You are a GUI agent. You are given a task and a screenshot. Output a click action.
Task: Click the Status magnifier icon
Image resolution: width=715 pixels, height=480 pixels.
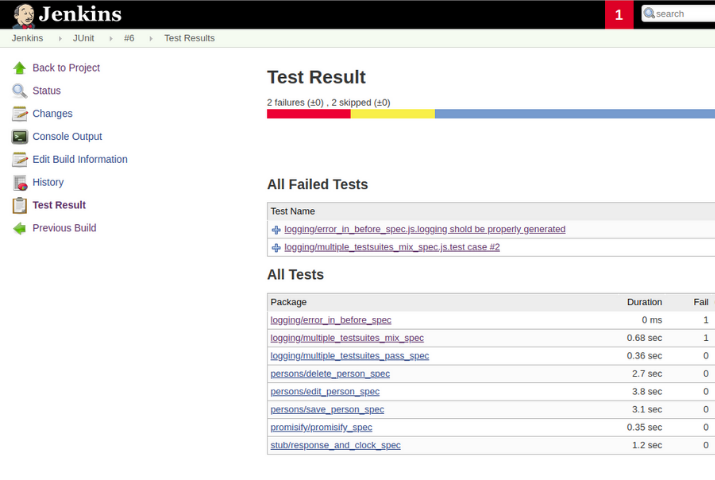pos(19,91)
